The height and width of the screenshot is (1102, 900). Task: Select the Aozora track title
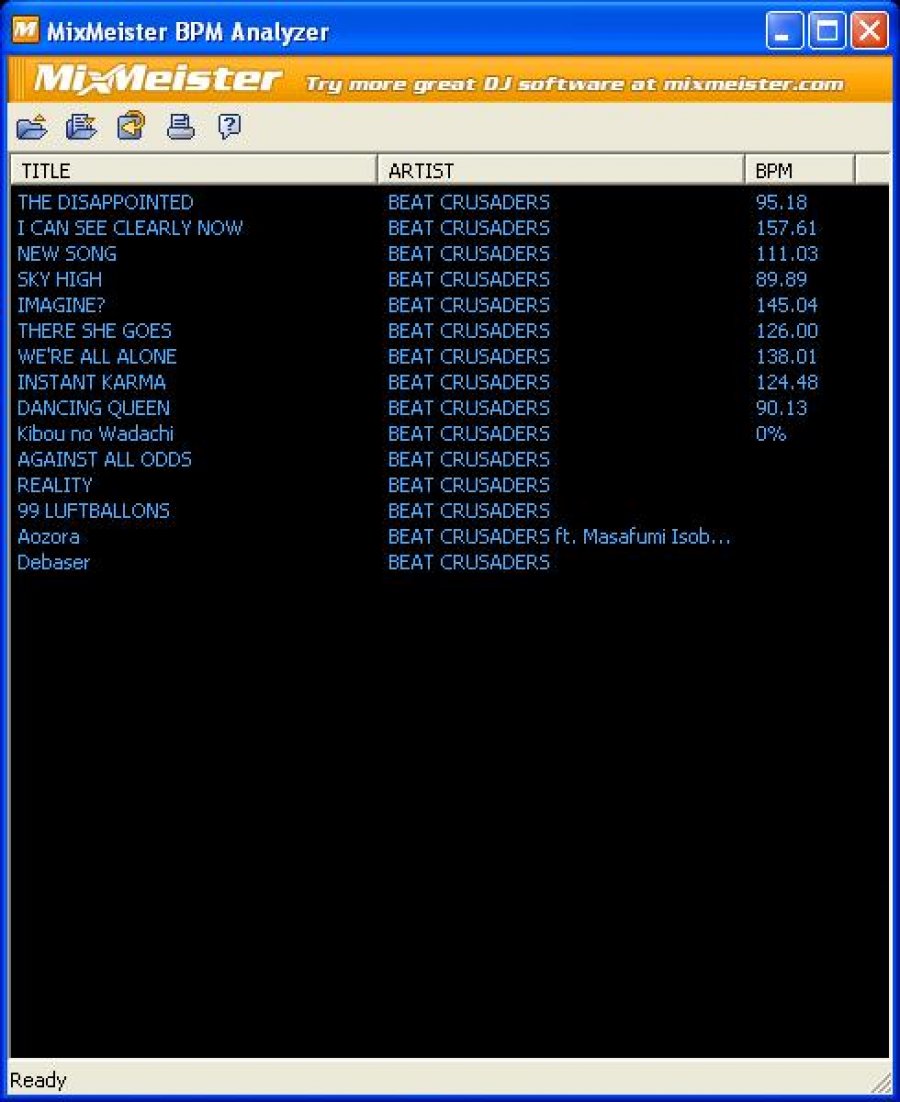(48, 537)
